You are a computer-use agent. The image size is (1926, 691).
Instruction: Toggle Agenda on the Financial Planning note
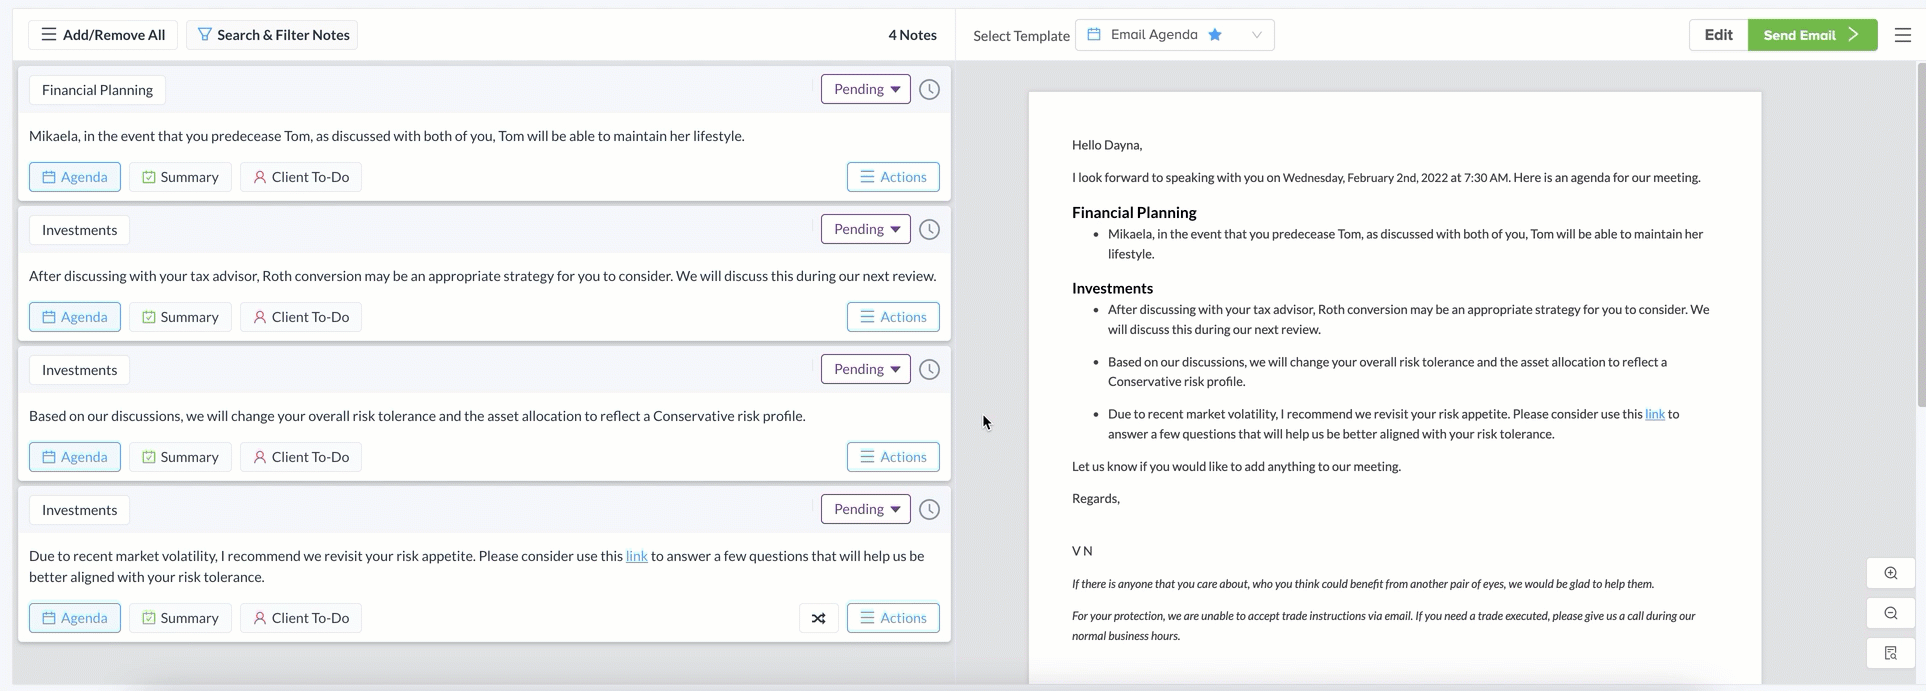[75, 177]
